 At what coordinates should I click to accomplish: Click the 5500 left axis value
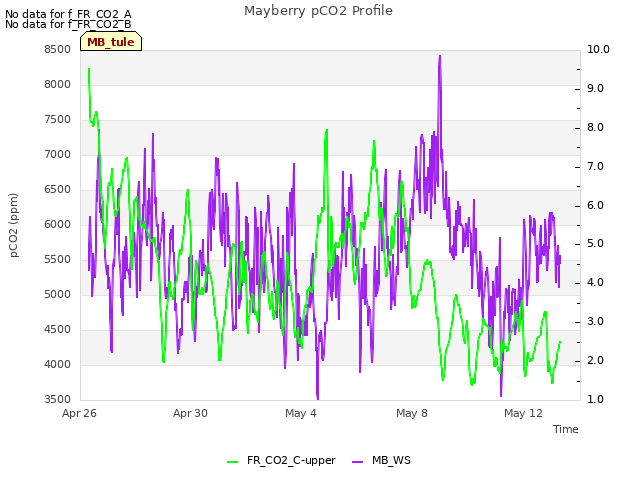58,260
